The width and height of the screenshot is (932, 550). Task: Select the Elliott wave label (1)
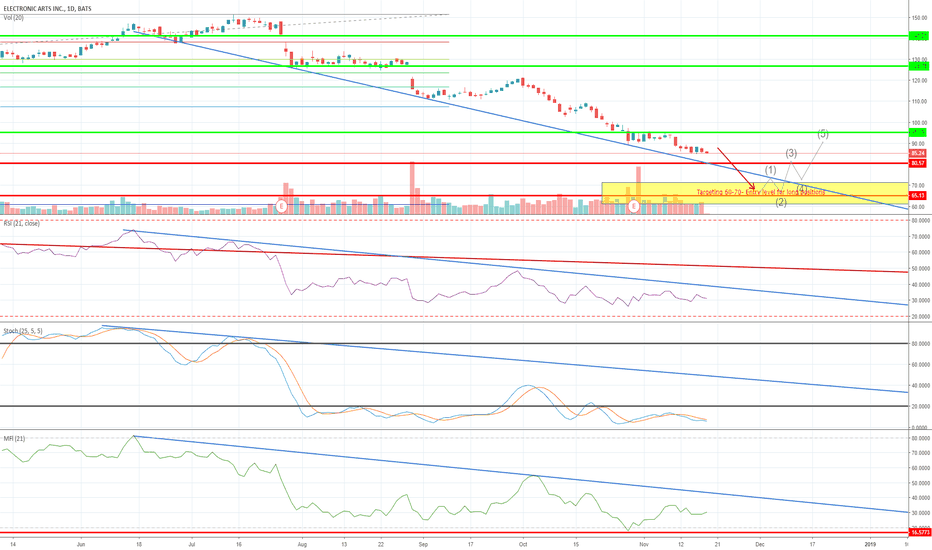pyautogui.click(x=770, y=170)
